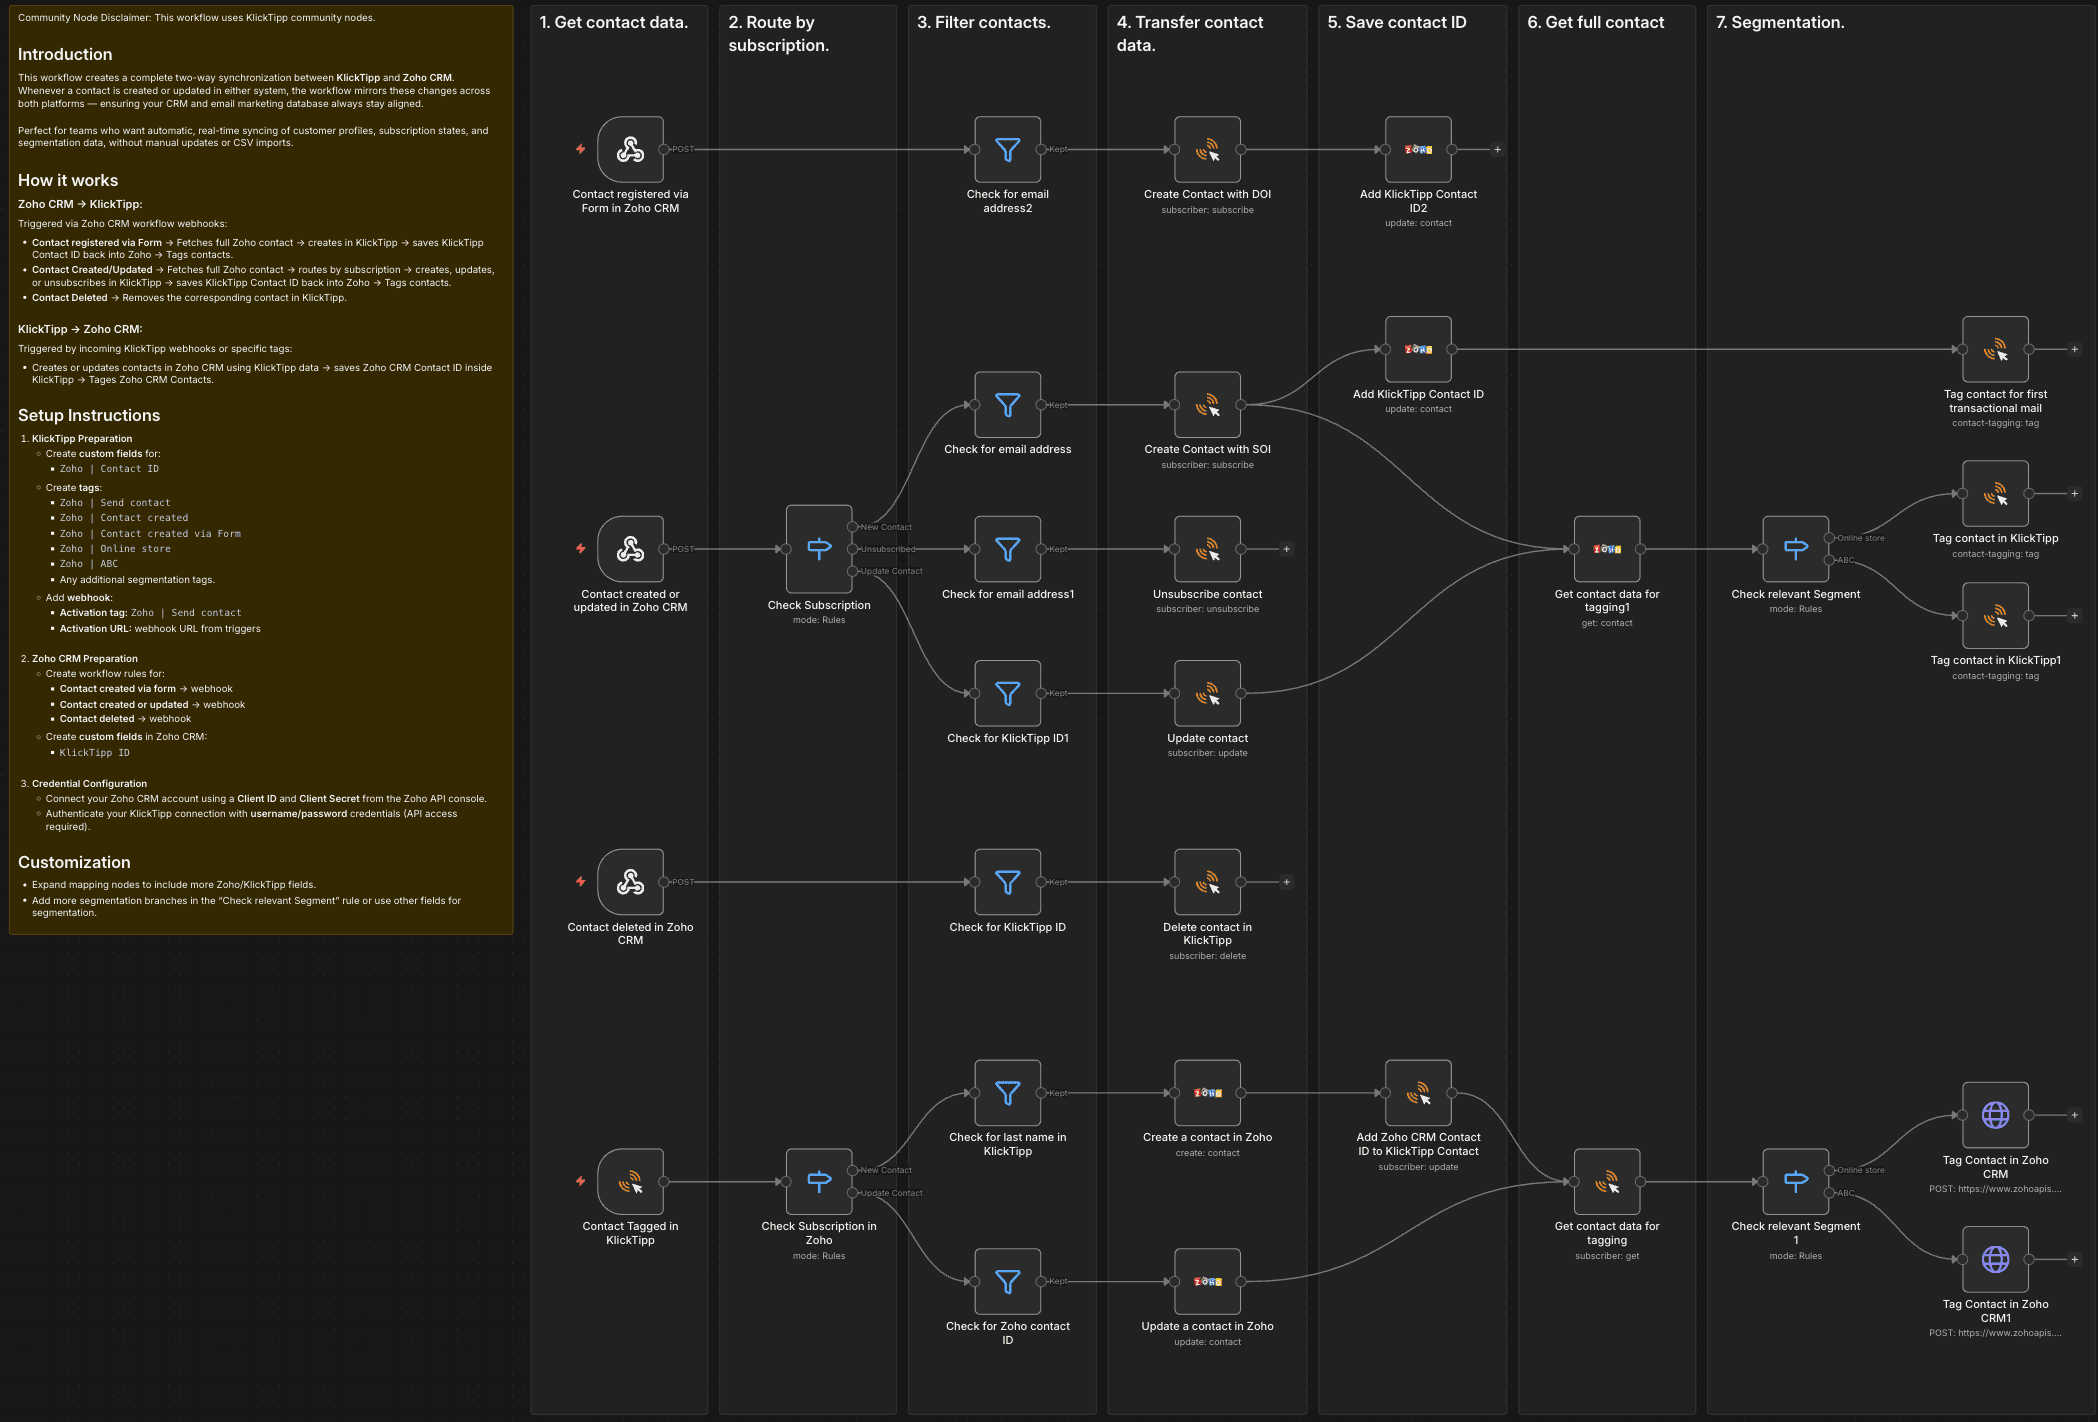Click the 'Check for email address2' filter node

(1007, 150)
